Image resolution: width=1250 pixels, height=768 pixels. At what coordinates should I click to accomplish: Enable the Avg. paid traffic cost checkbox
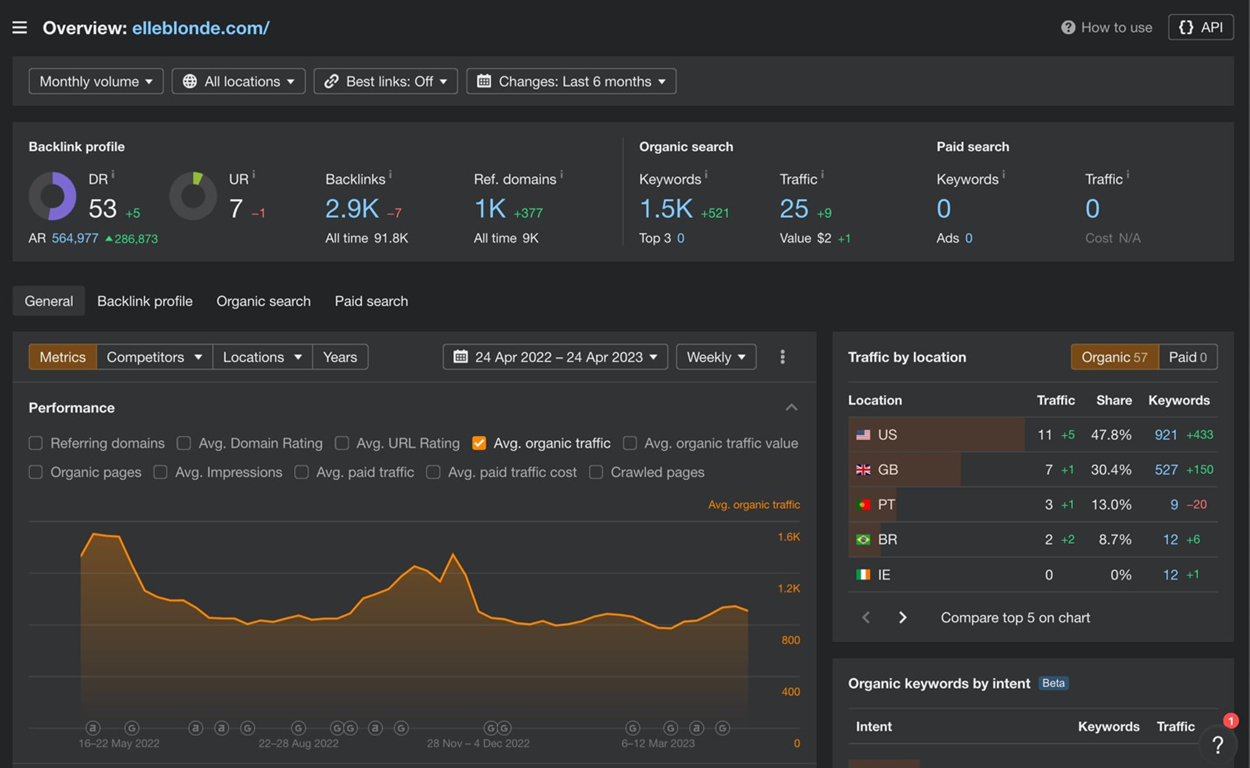pos(433,472)
